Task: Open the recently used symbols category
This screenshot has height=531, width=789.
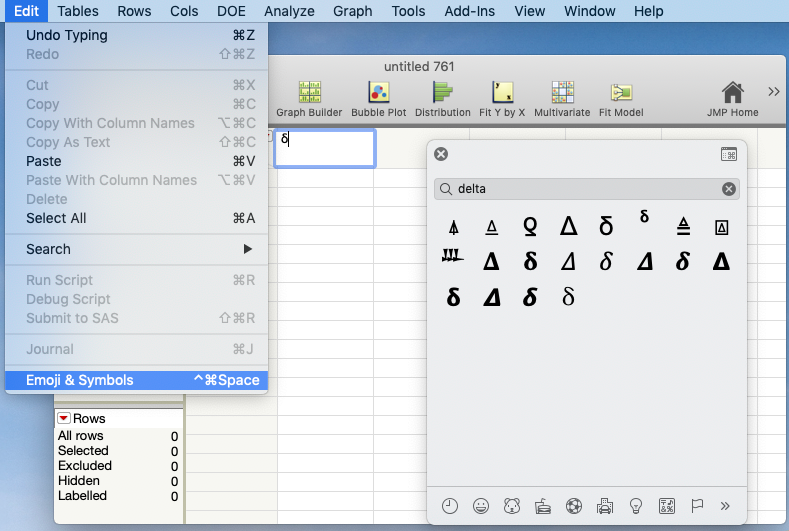Action: tap(450, 506)
